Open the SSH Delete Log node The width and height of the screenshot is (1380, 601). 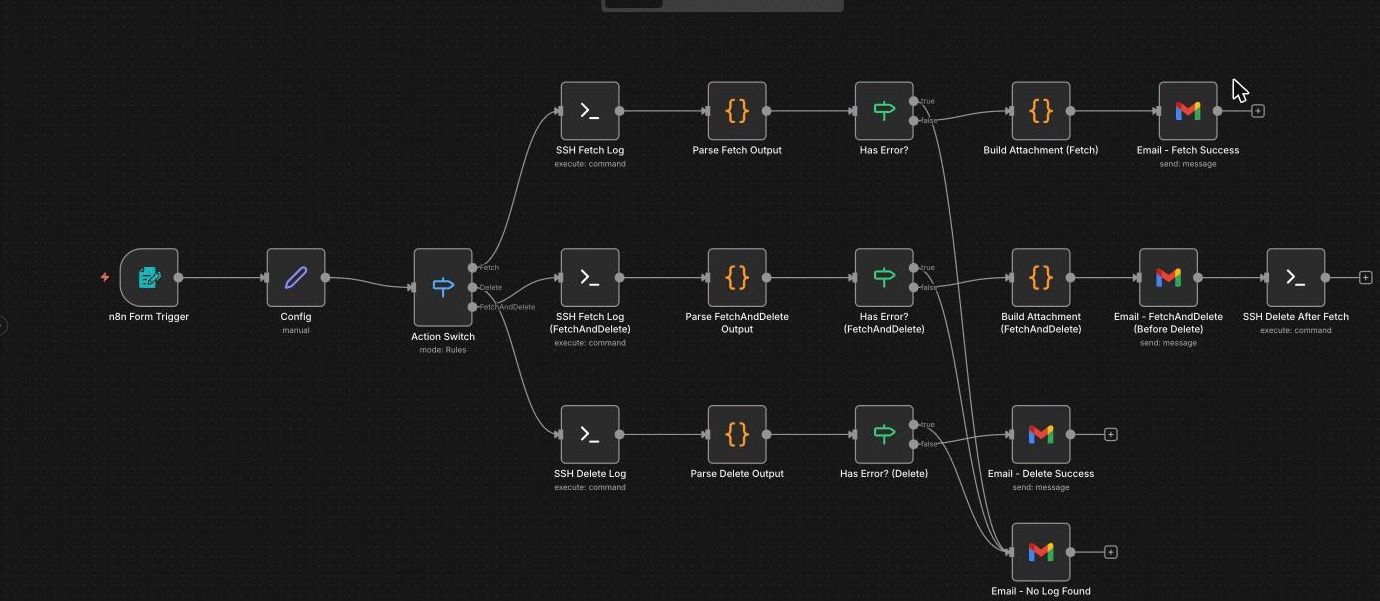590,435
